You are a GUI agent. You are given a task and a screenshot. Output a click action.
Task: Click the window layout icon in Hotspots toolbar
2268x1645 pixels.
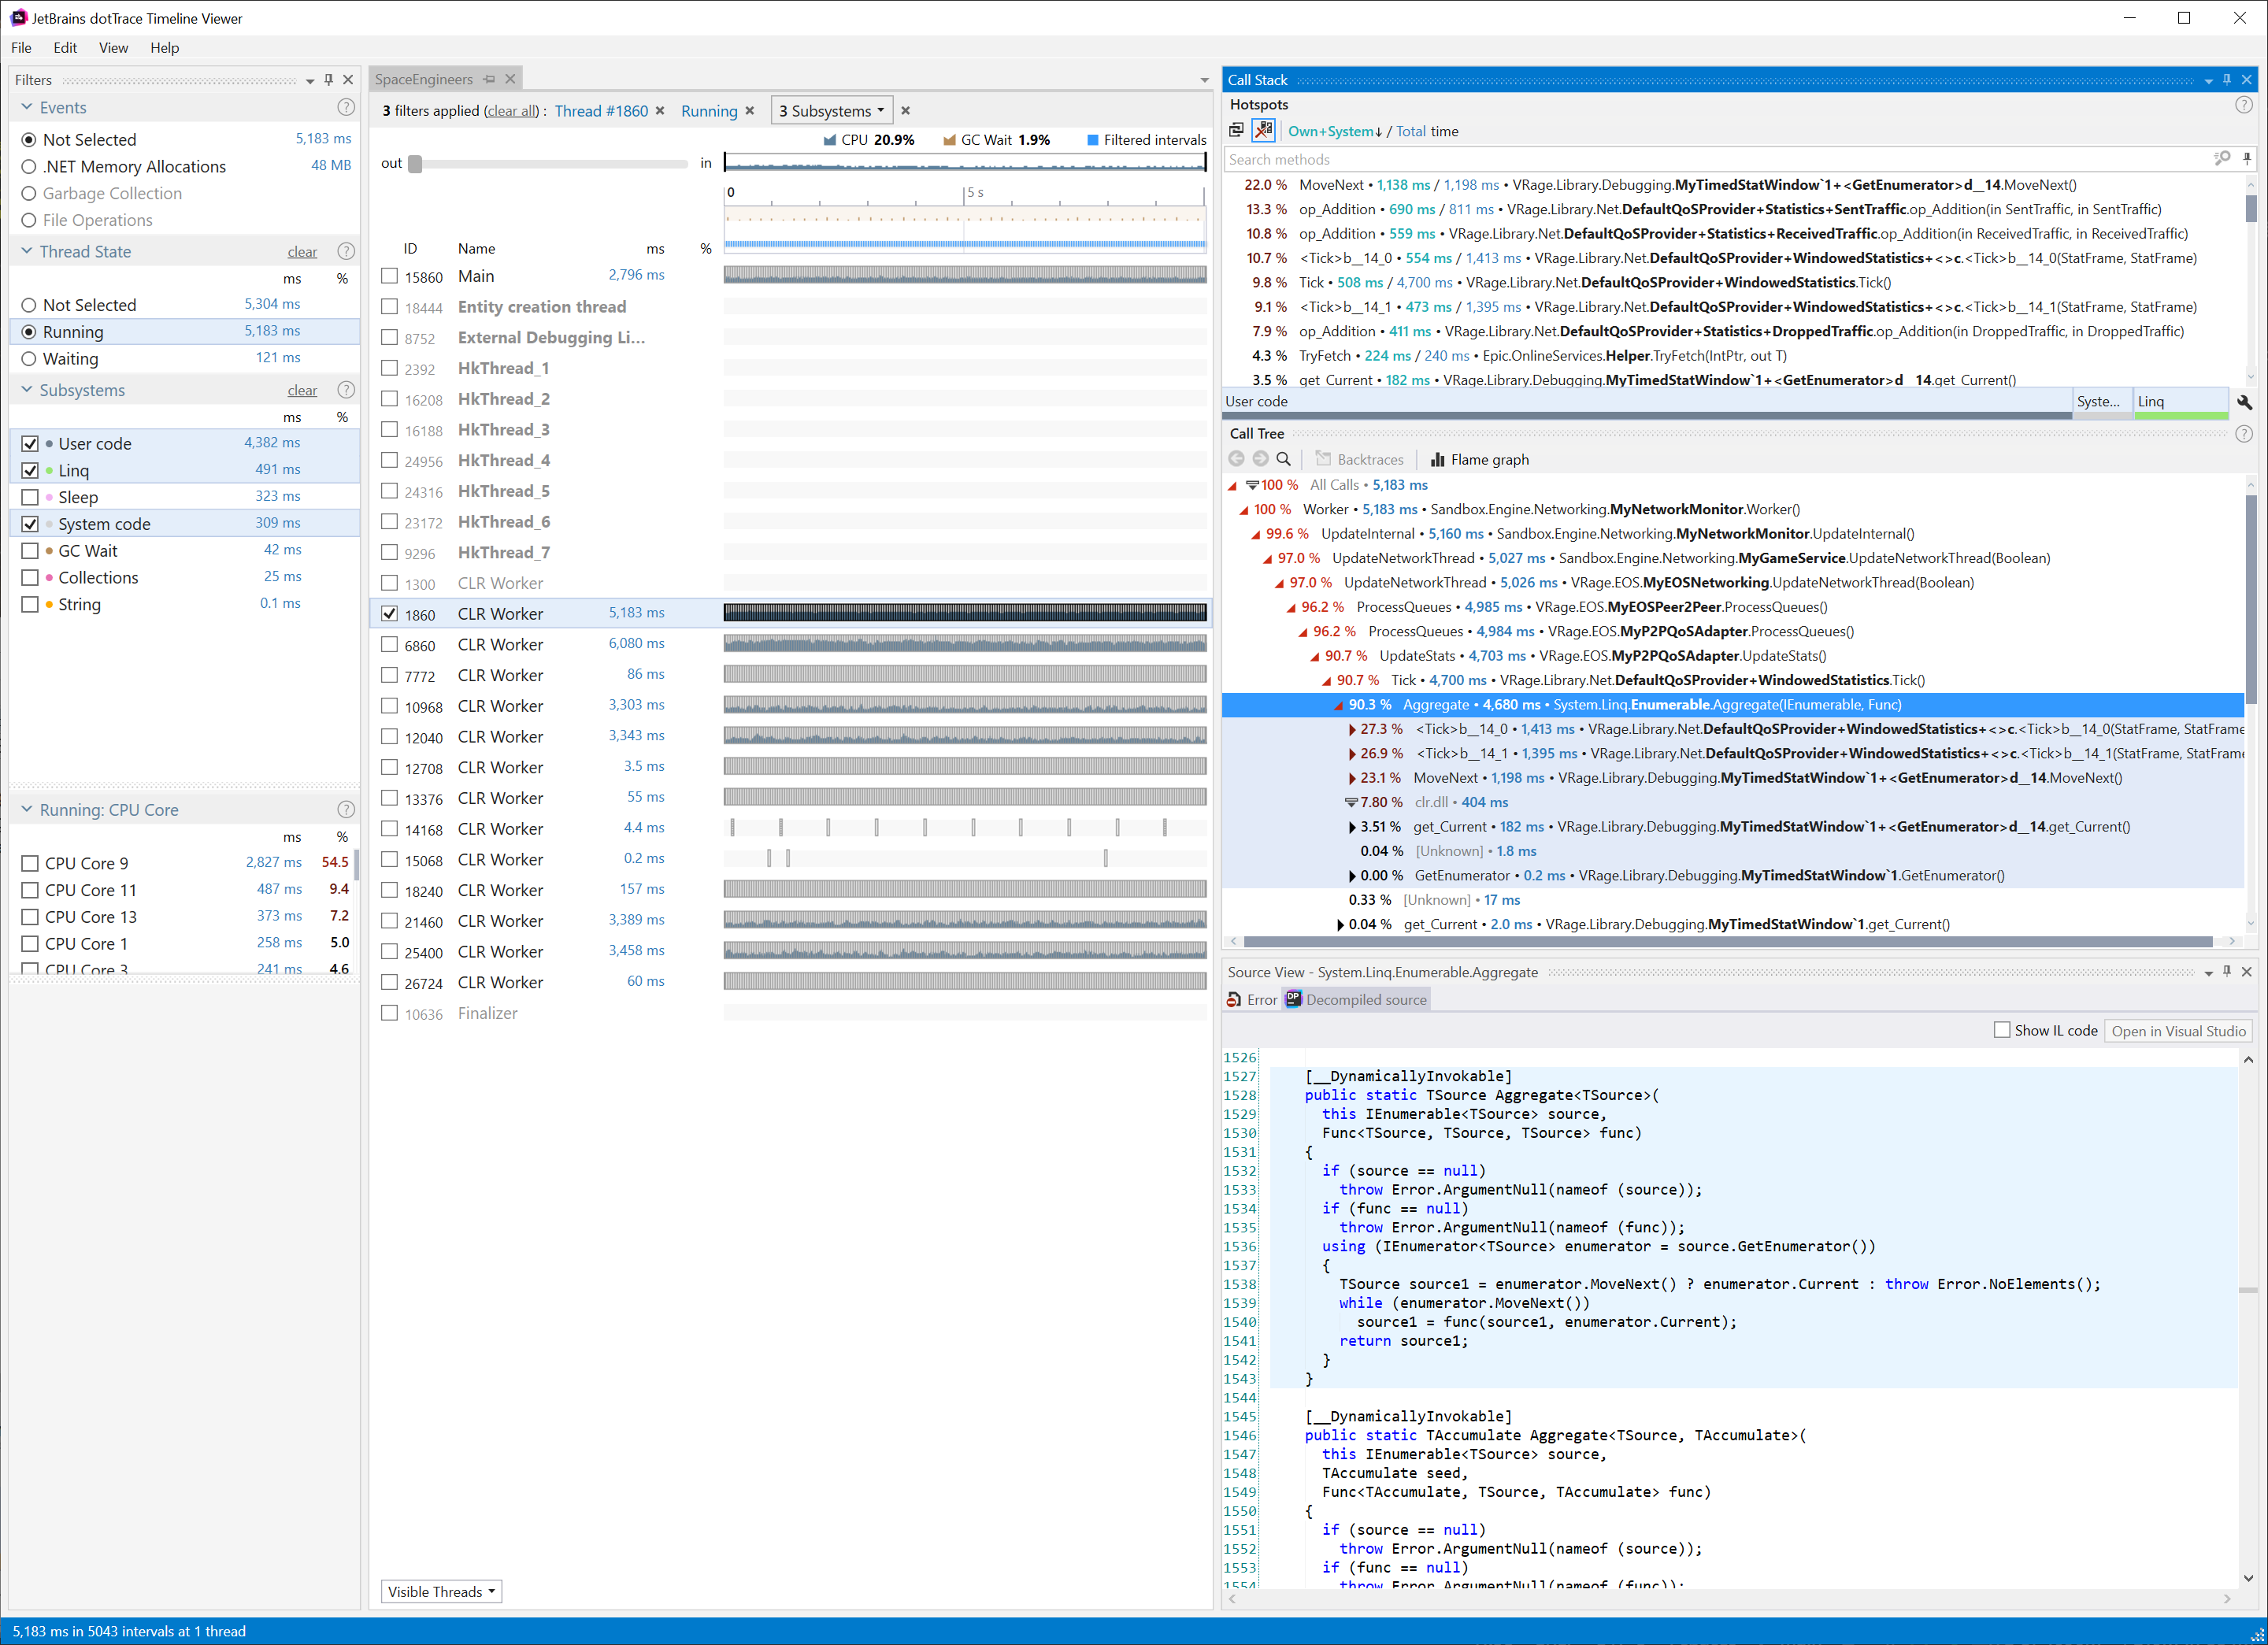click(1237, 131)
